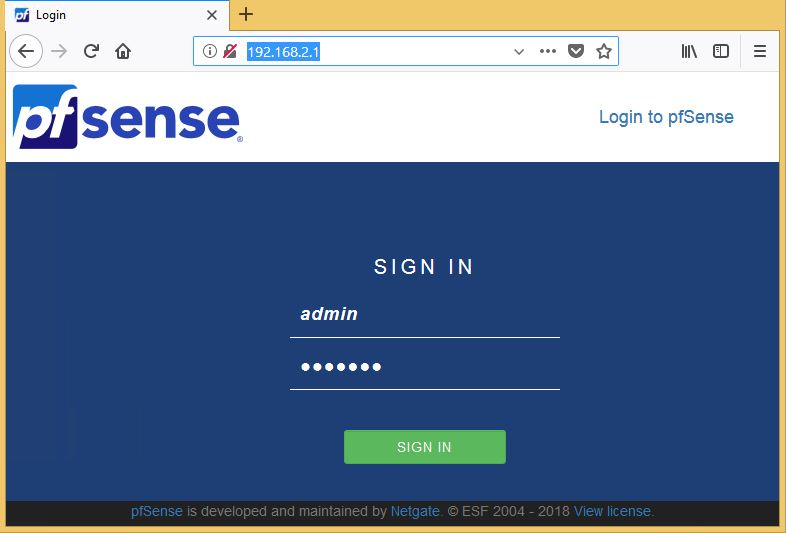Open a new tab with plus button

(x=246, y=15)
